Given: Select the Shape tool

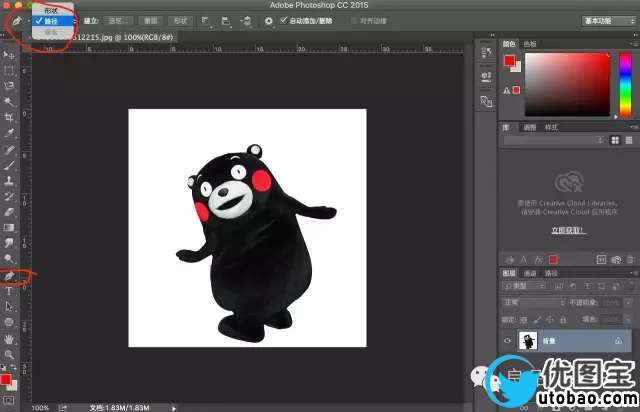Looking at the screenshot, I should pyautogui.click(x=9, y=323).
